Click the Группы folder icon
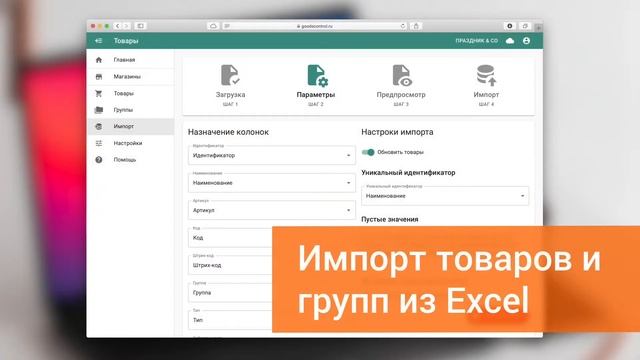This screenshot has height=360, width=640. click(99, 110)
